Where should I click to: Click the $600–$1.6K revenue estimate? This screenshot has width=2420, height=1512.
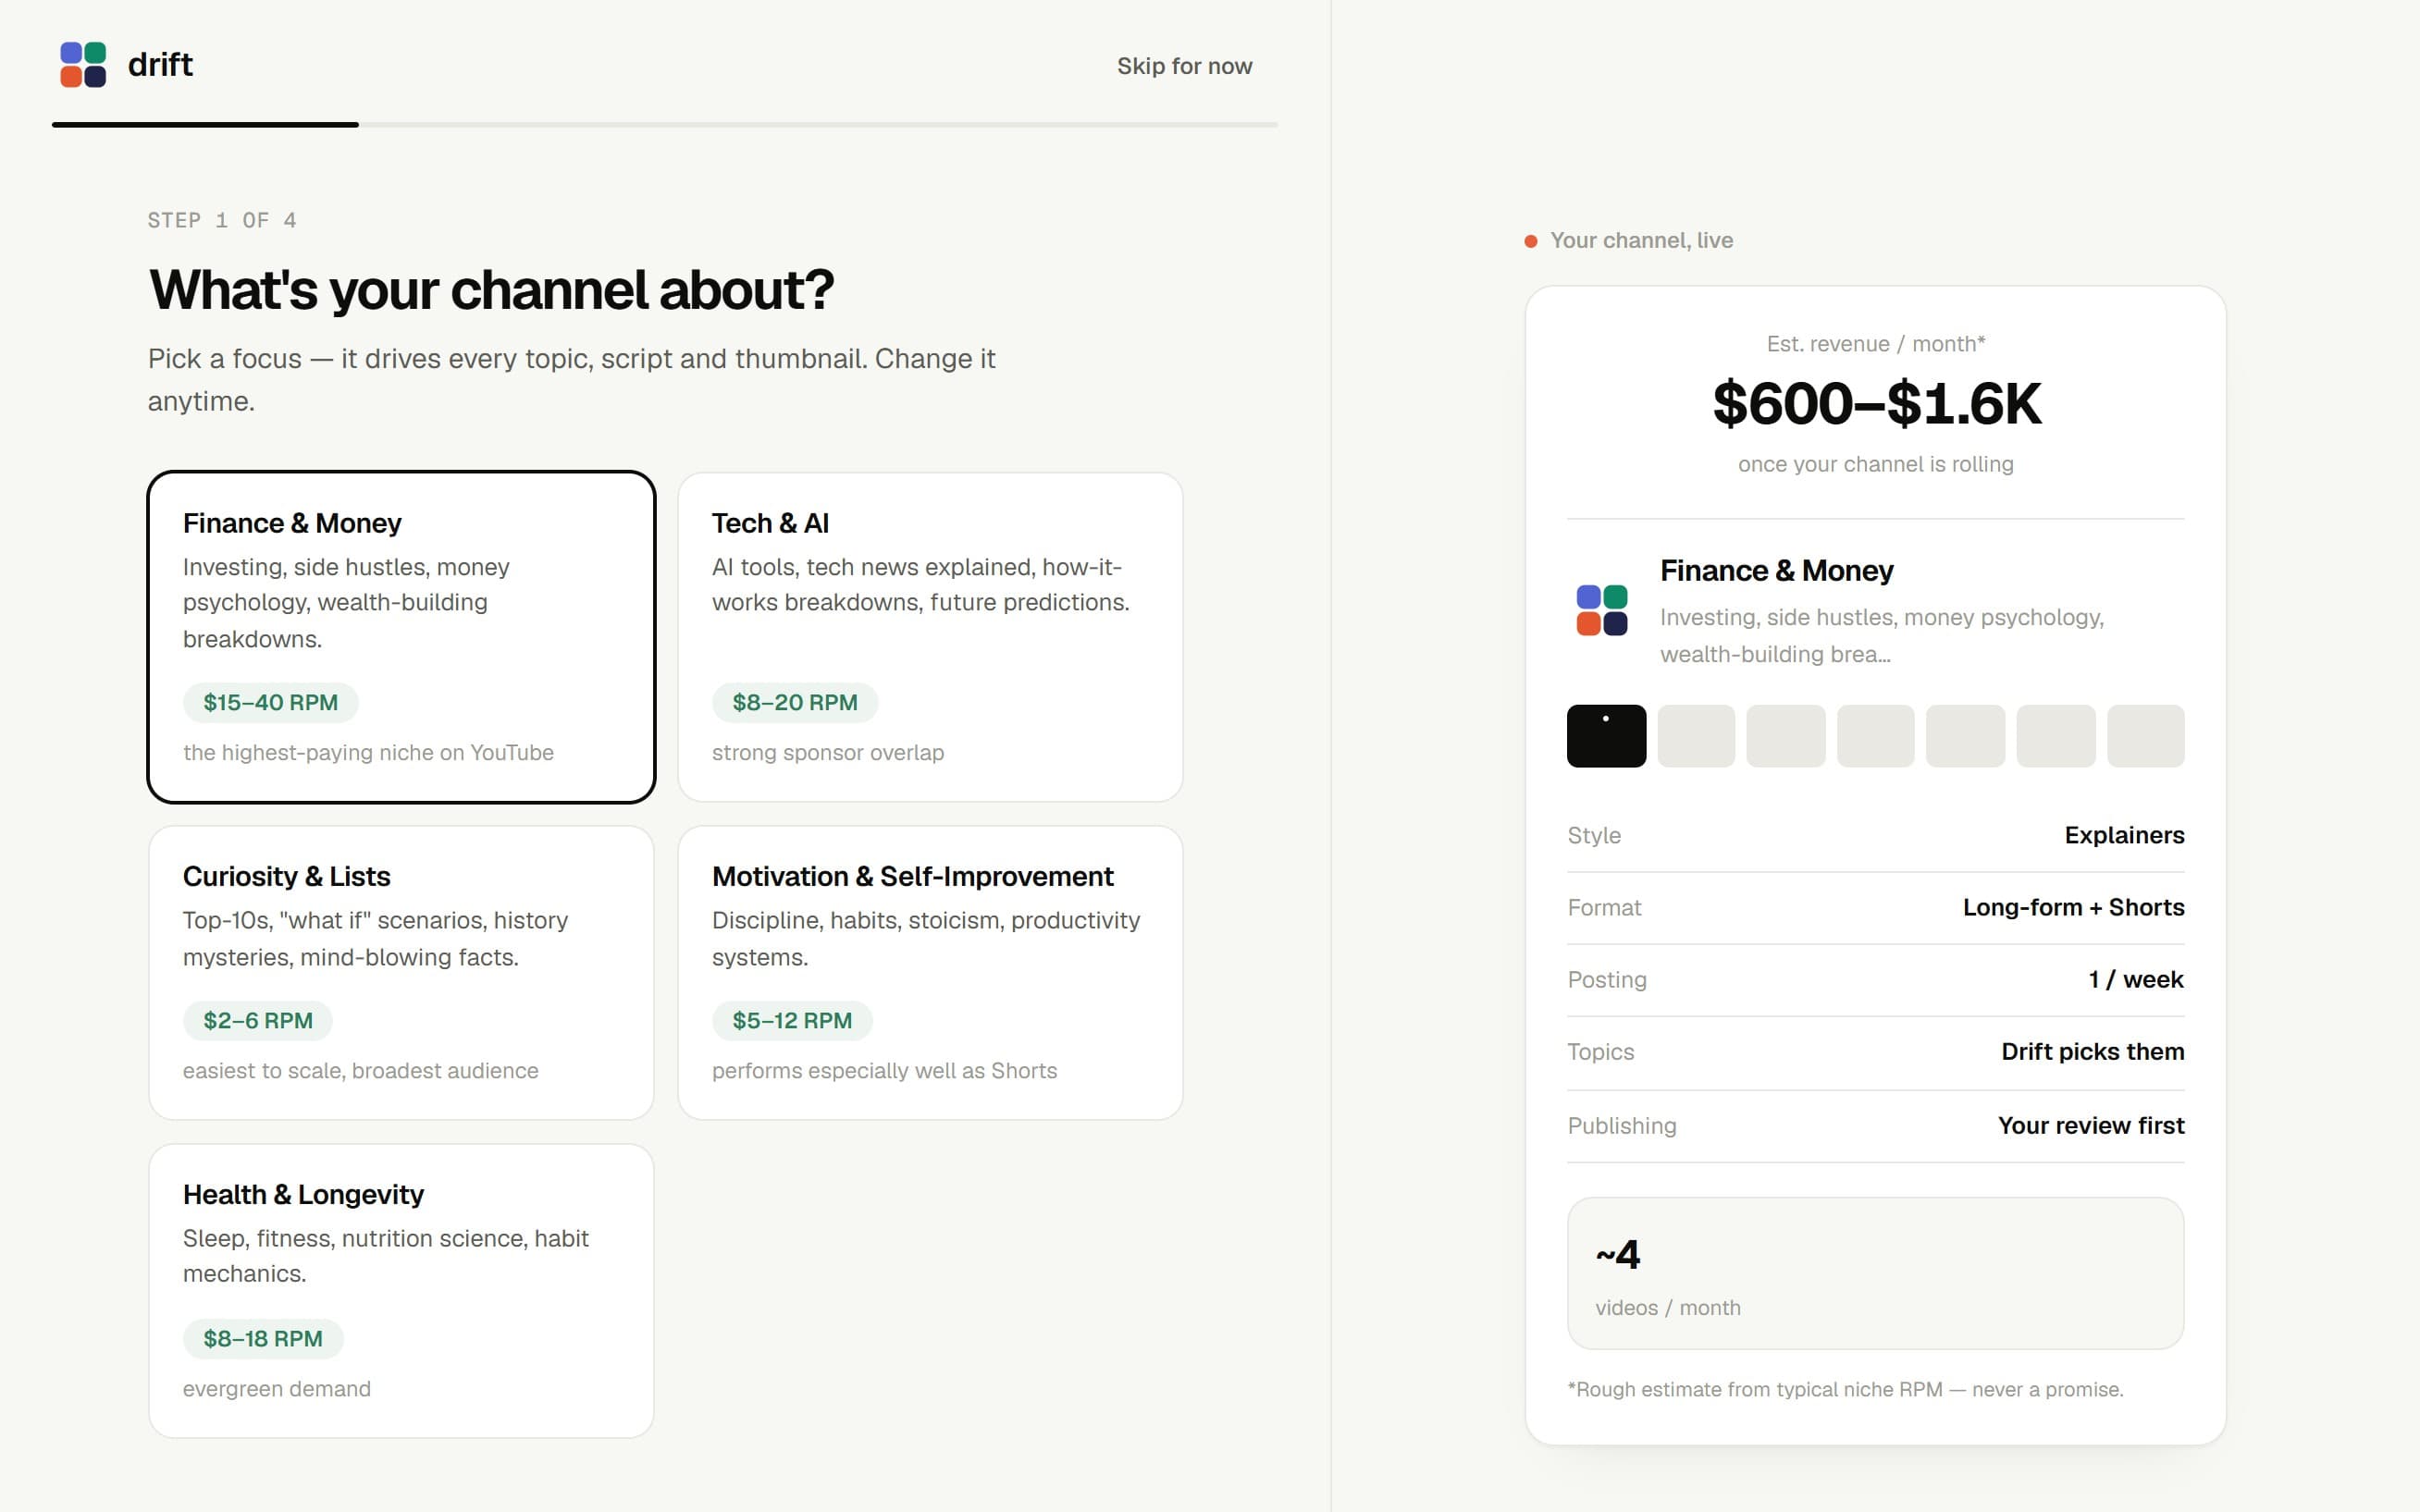tap(1876, 404)
